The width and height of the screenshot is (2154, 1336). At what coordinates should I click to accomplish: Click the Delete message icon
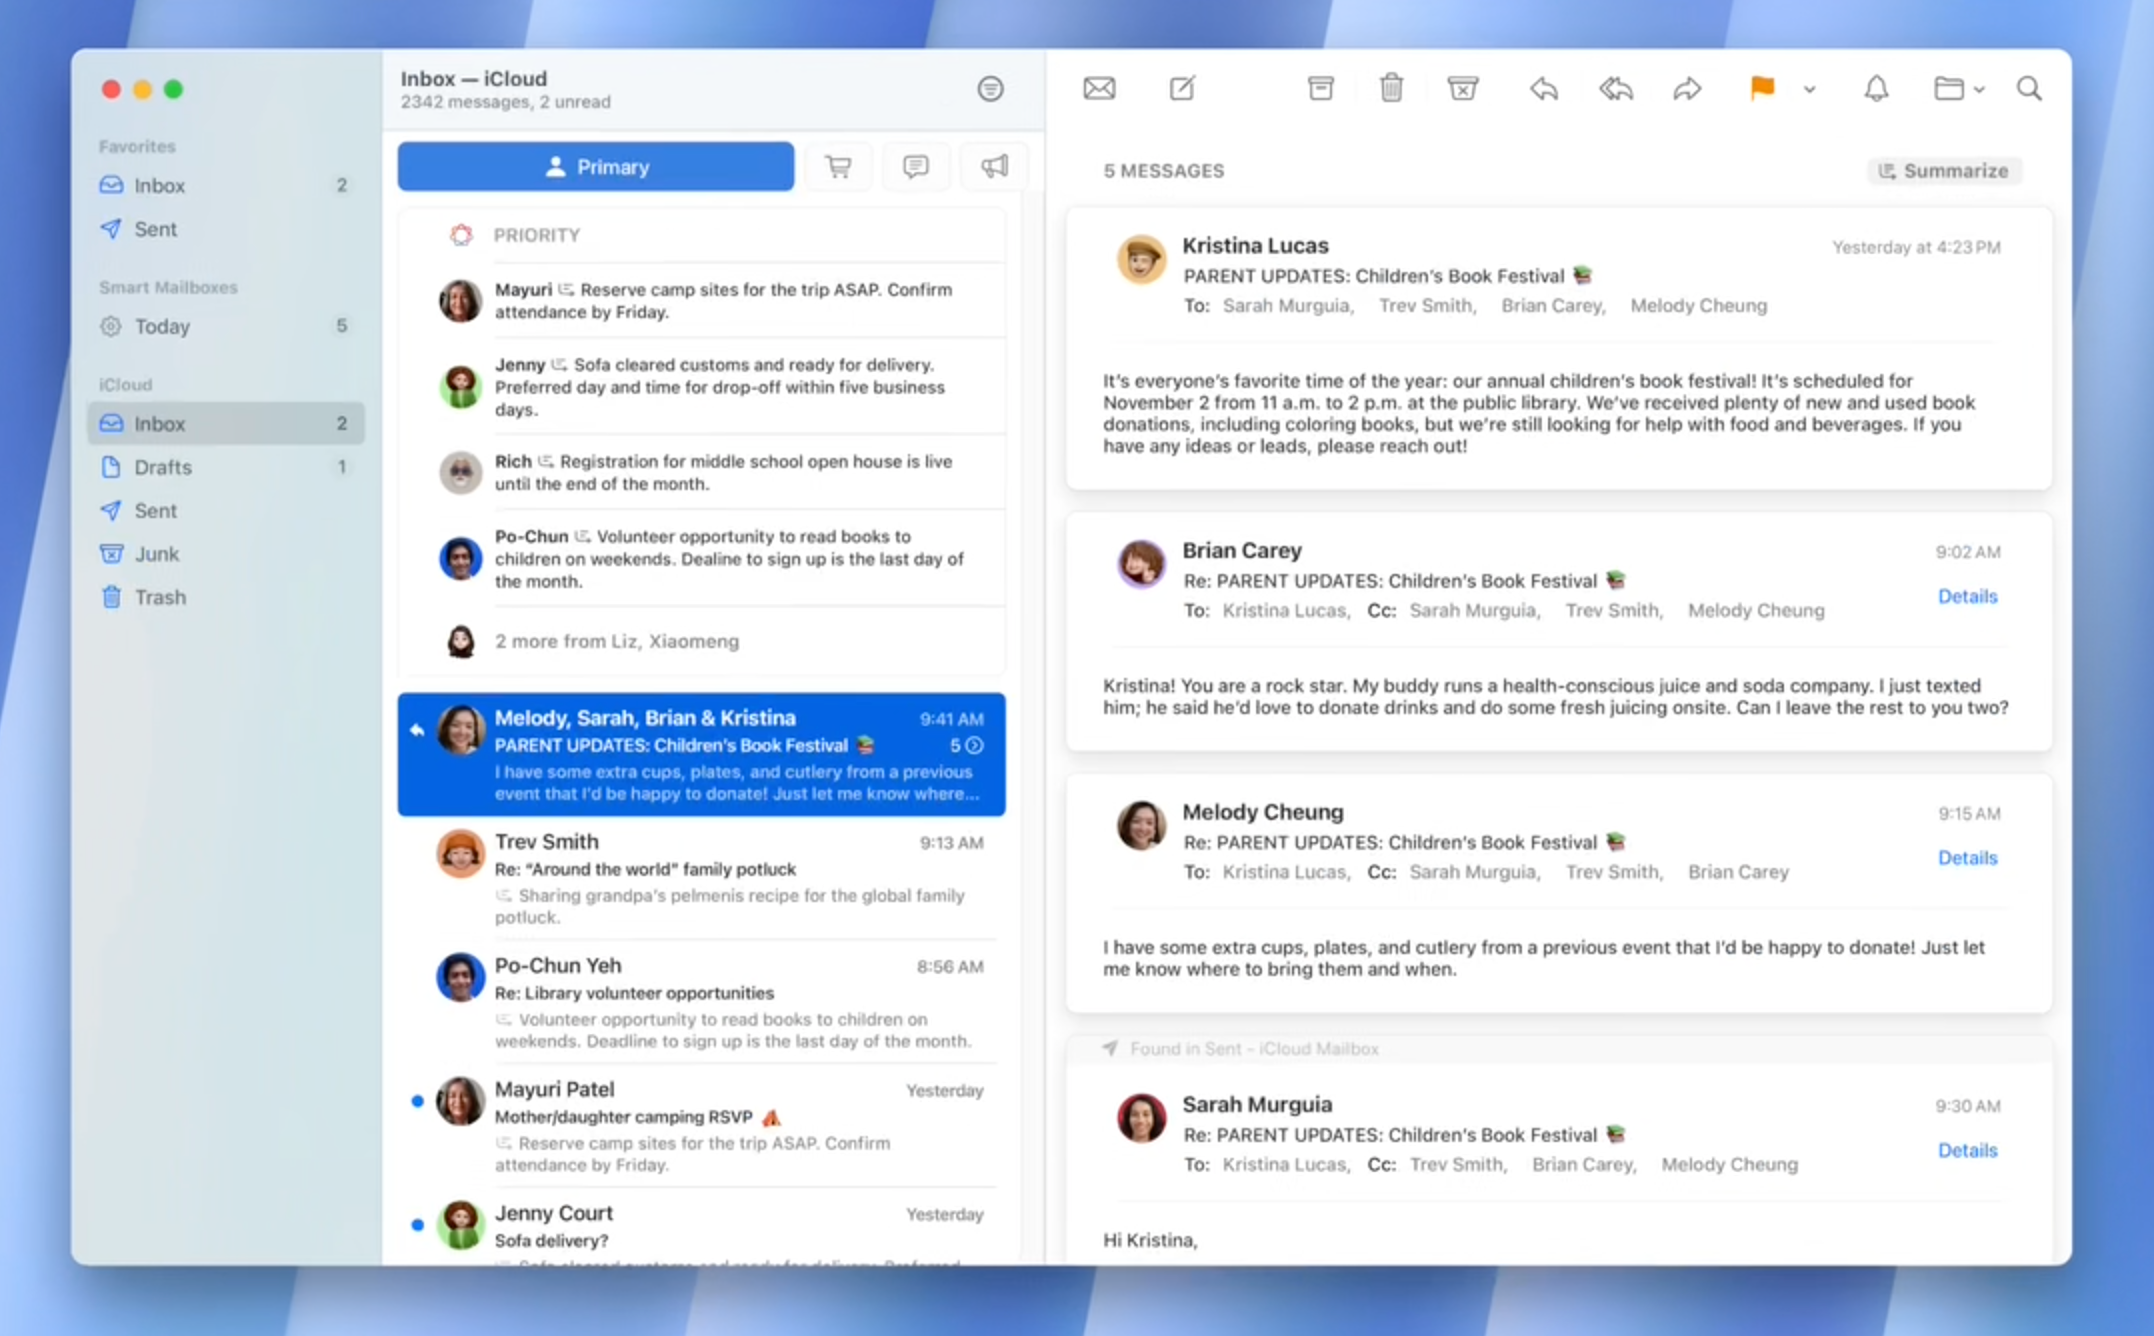pos(1391,89)
